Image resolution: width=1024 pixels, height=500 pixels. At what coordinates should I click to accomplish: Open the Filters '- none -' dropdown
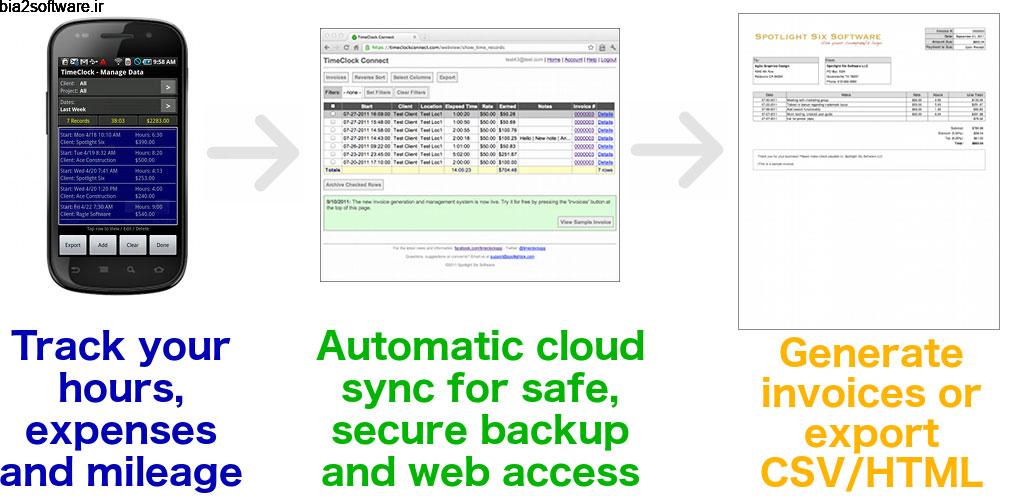coord(352,91)
